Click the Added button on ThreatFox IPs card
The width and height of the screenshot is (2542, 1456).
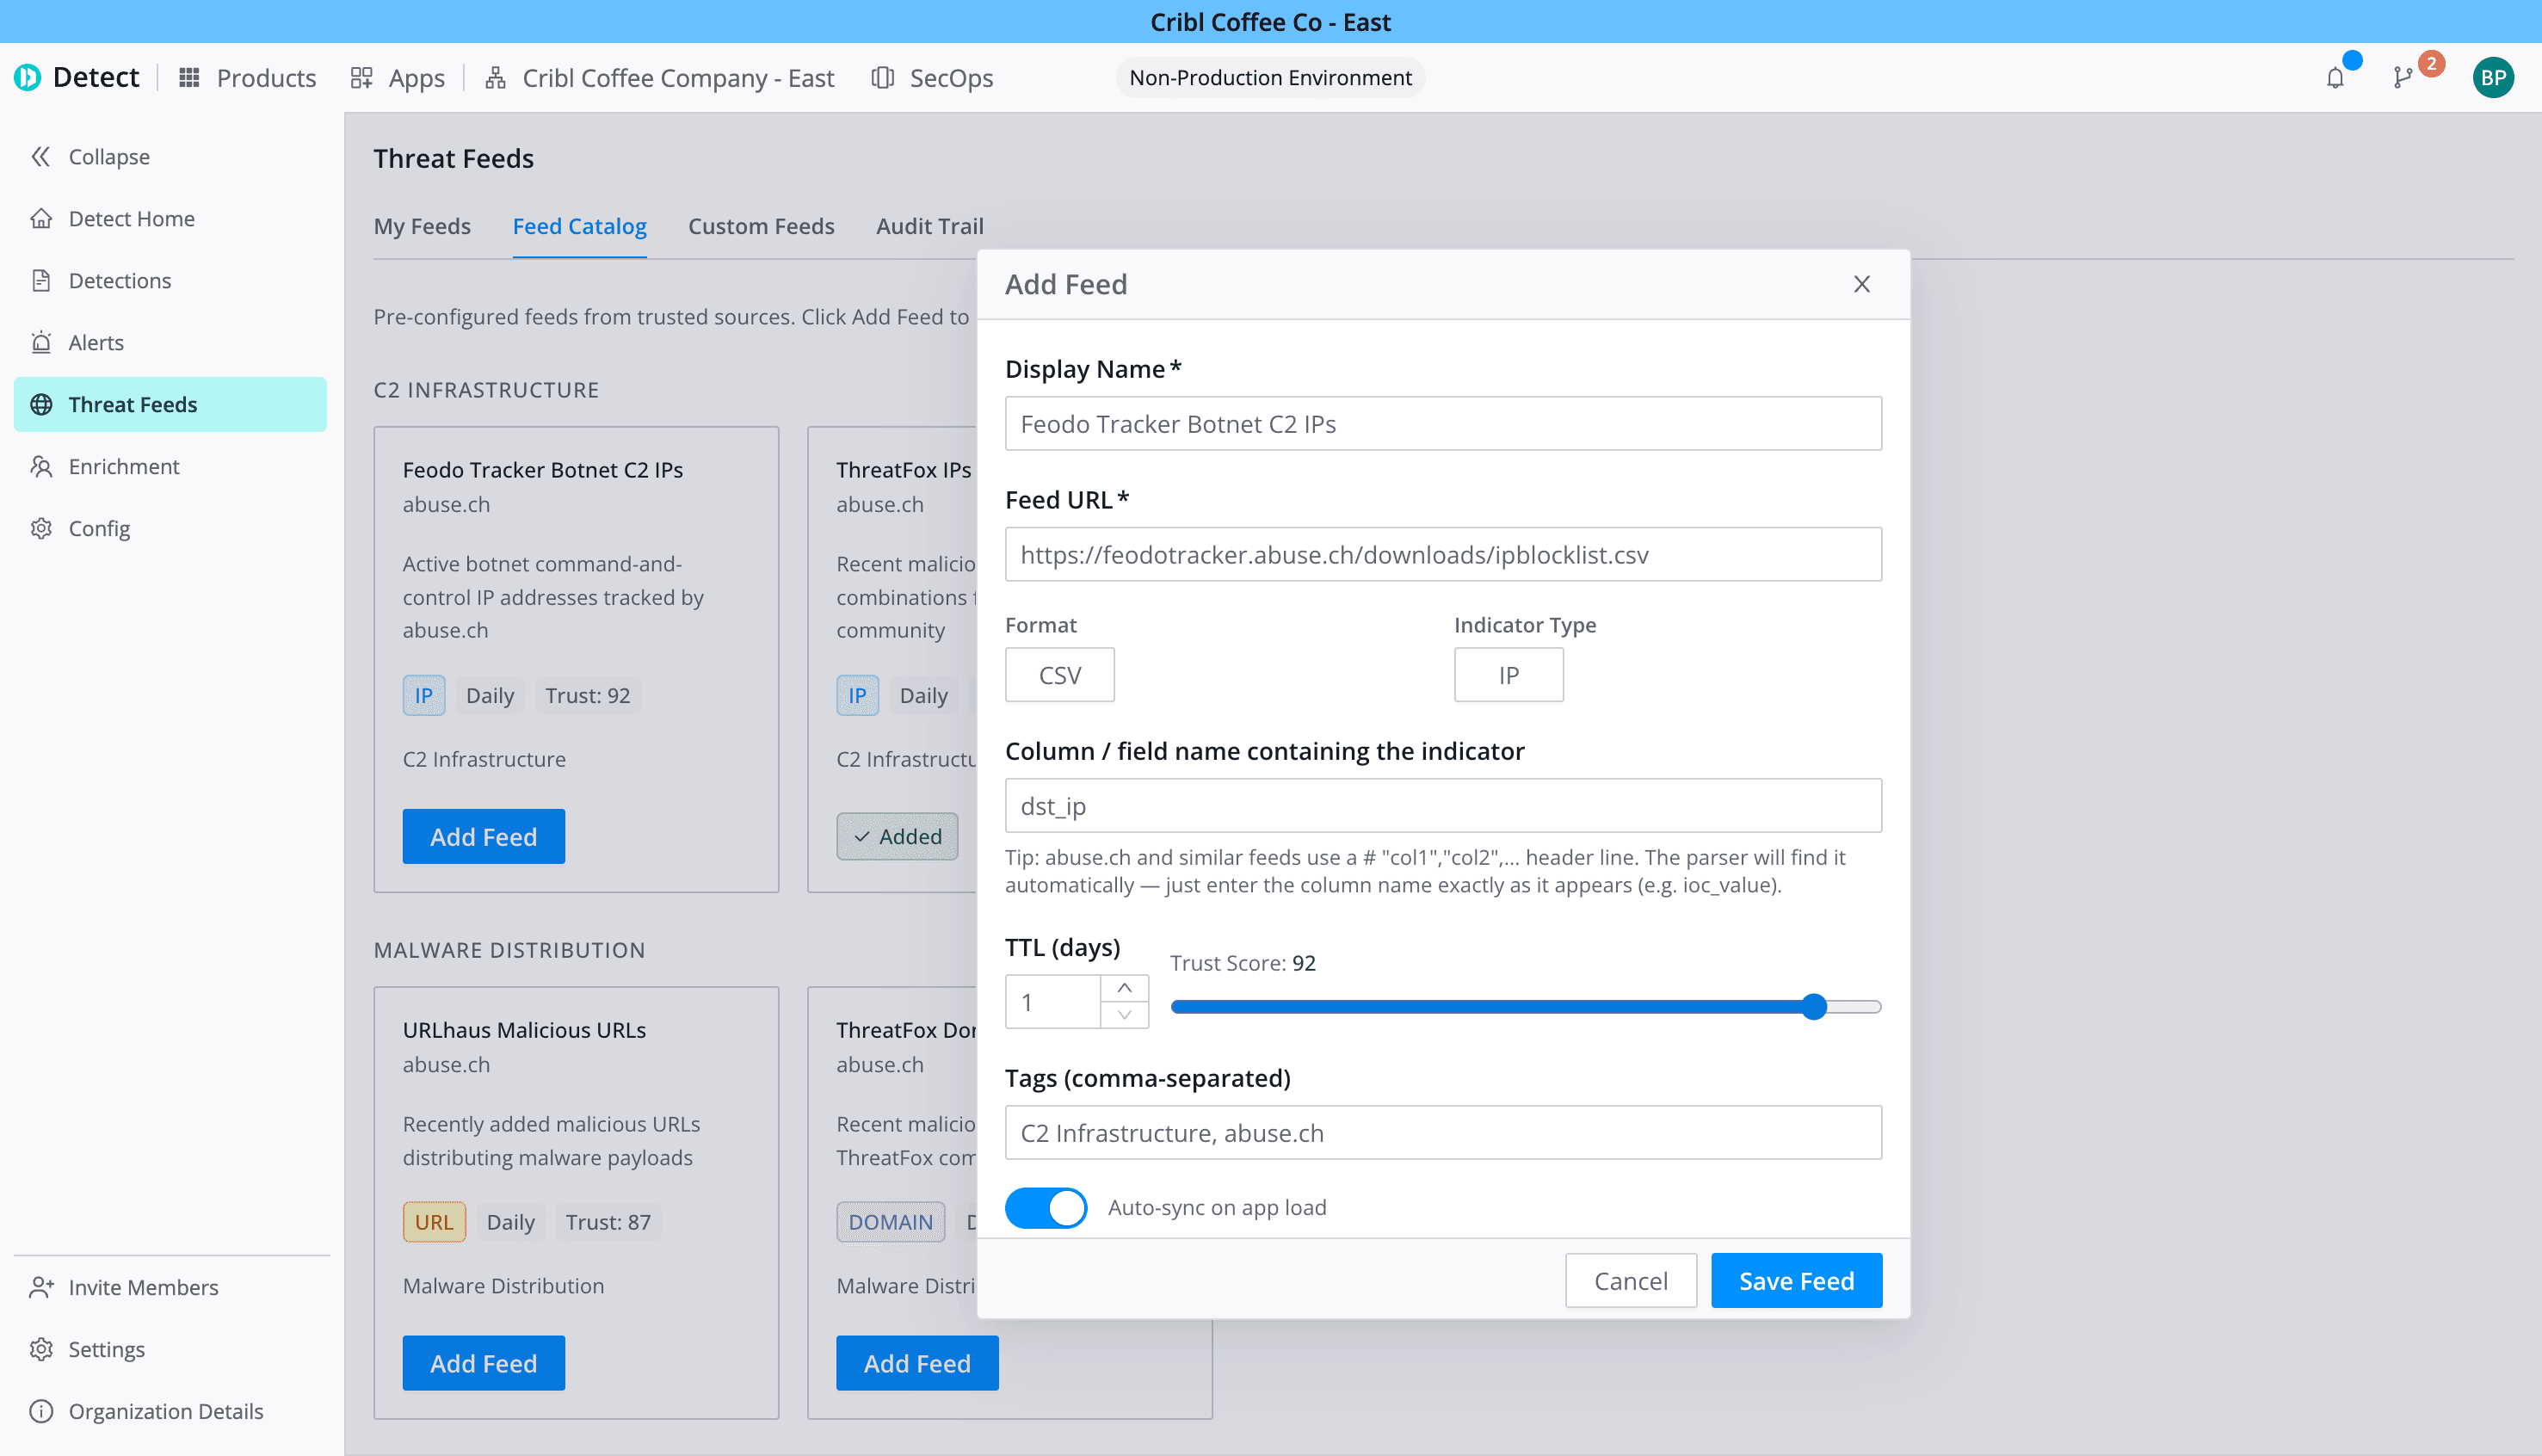pos(897,836)
